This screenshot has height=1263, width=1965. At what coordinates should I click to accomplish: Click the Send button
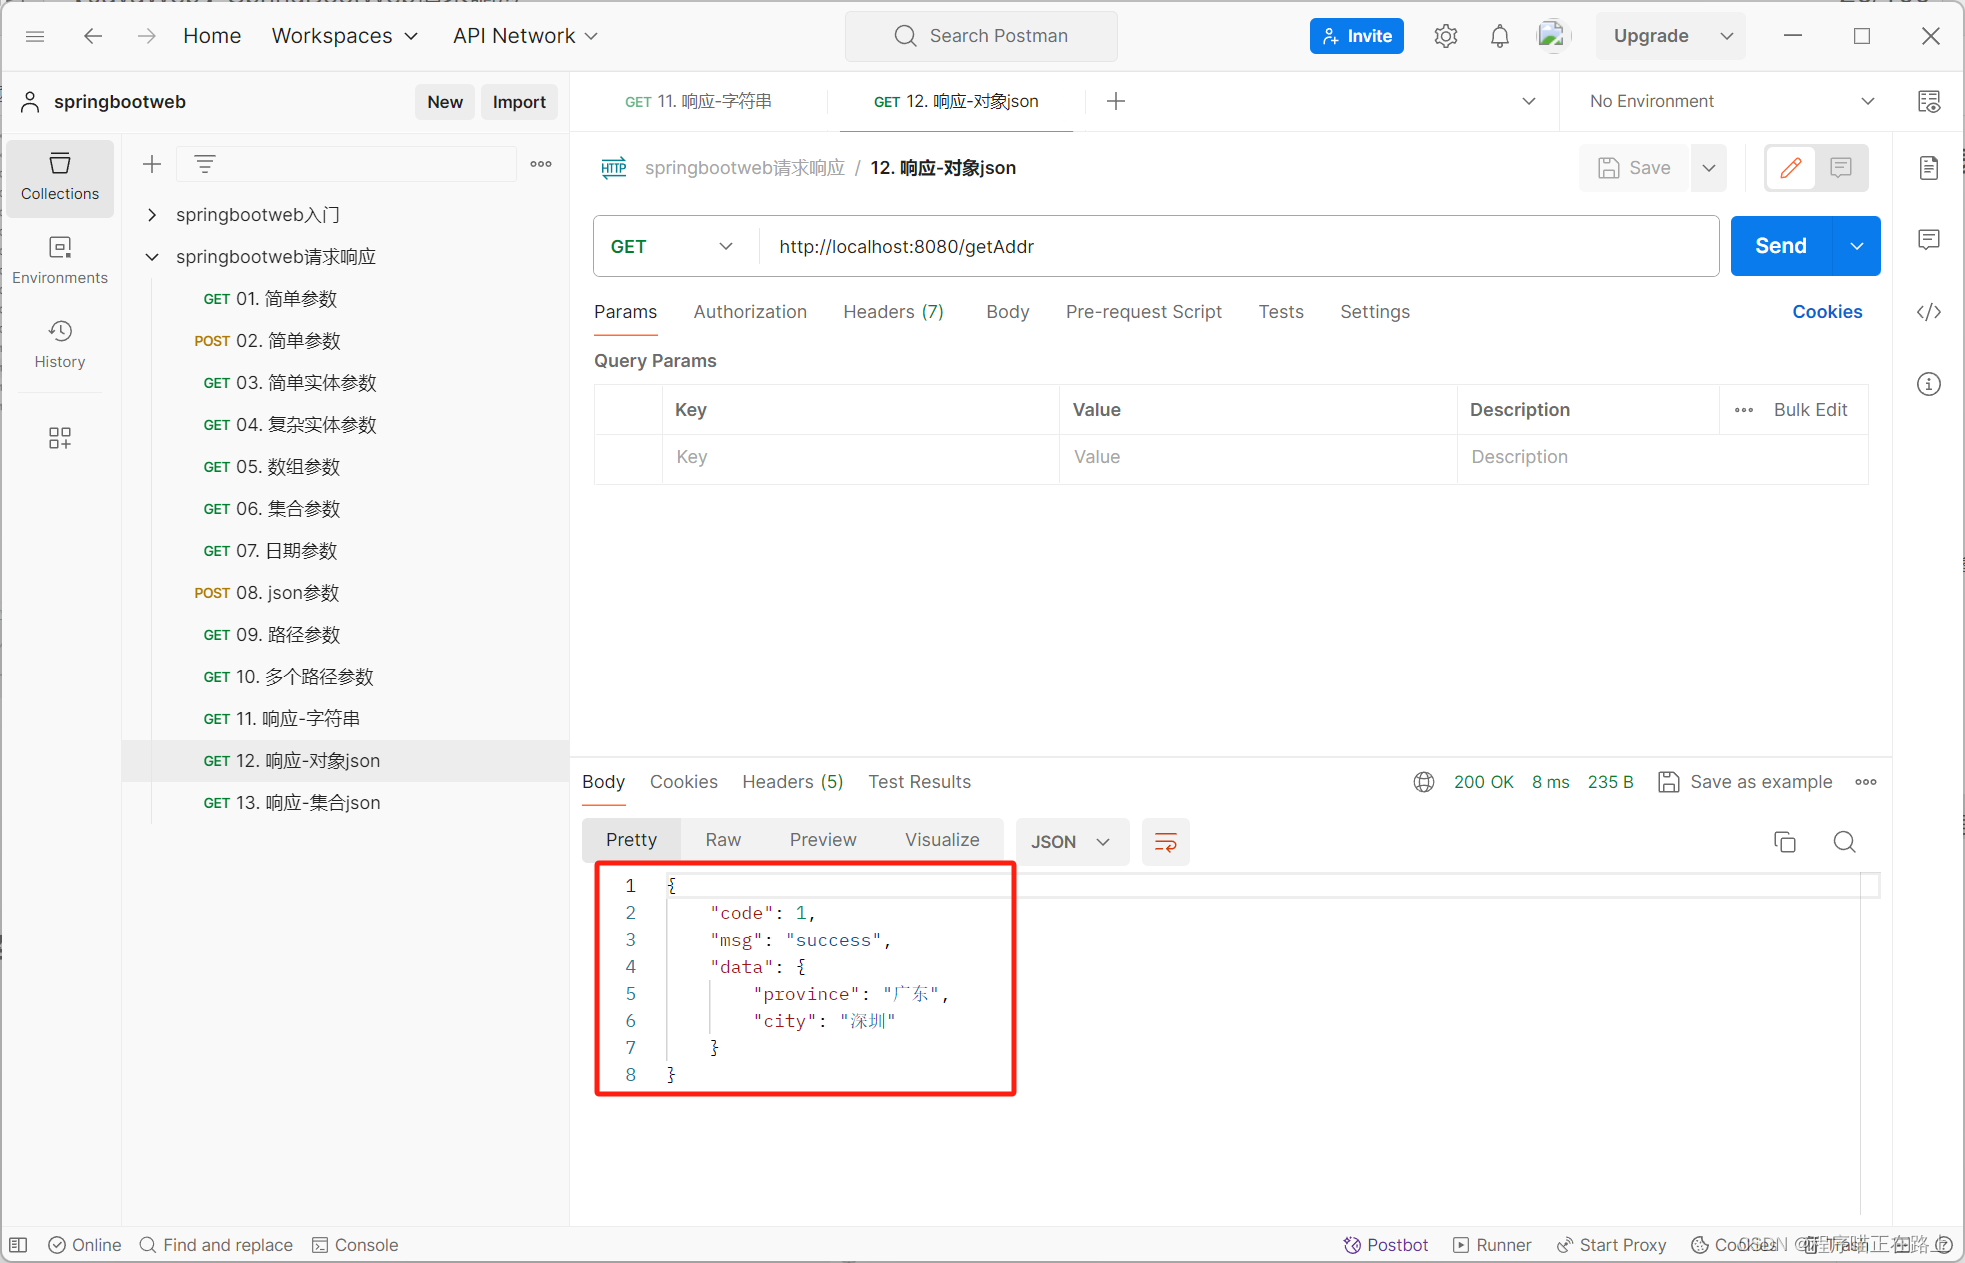[x=1781, y=246]
